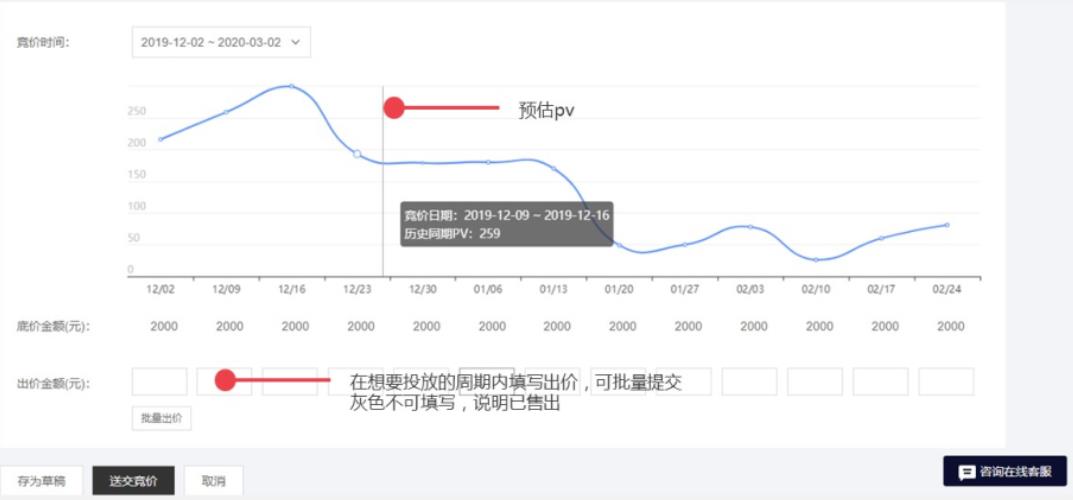Focus the bid amount field under 02/24
The height and width of the screenshot is (500, 1073).
[946, 382]
